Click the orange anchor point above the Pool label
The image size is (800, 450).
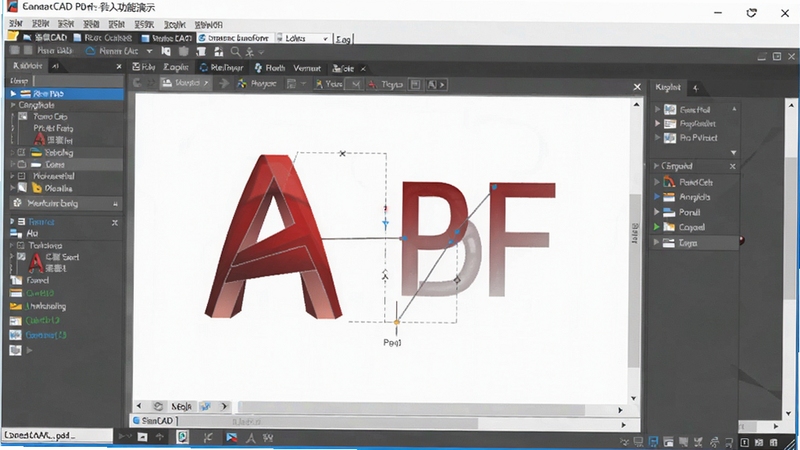396,322
